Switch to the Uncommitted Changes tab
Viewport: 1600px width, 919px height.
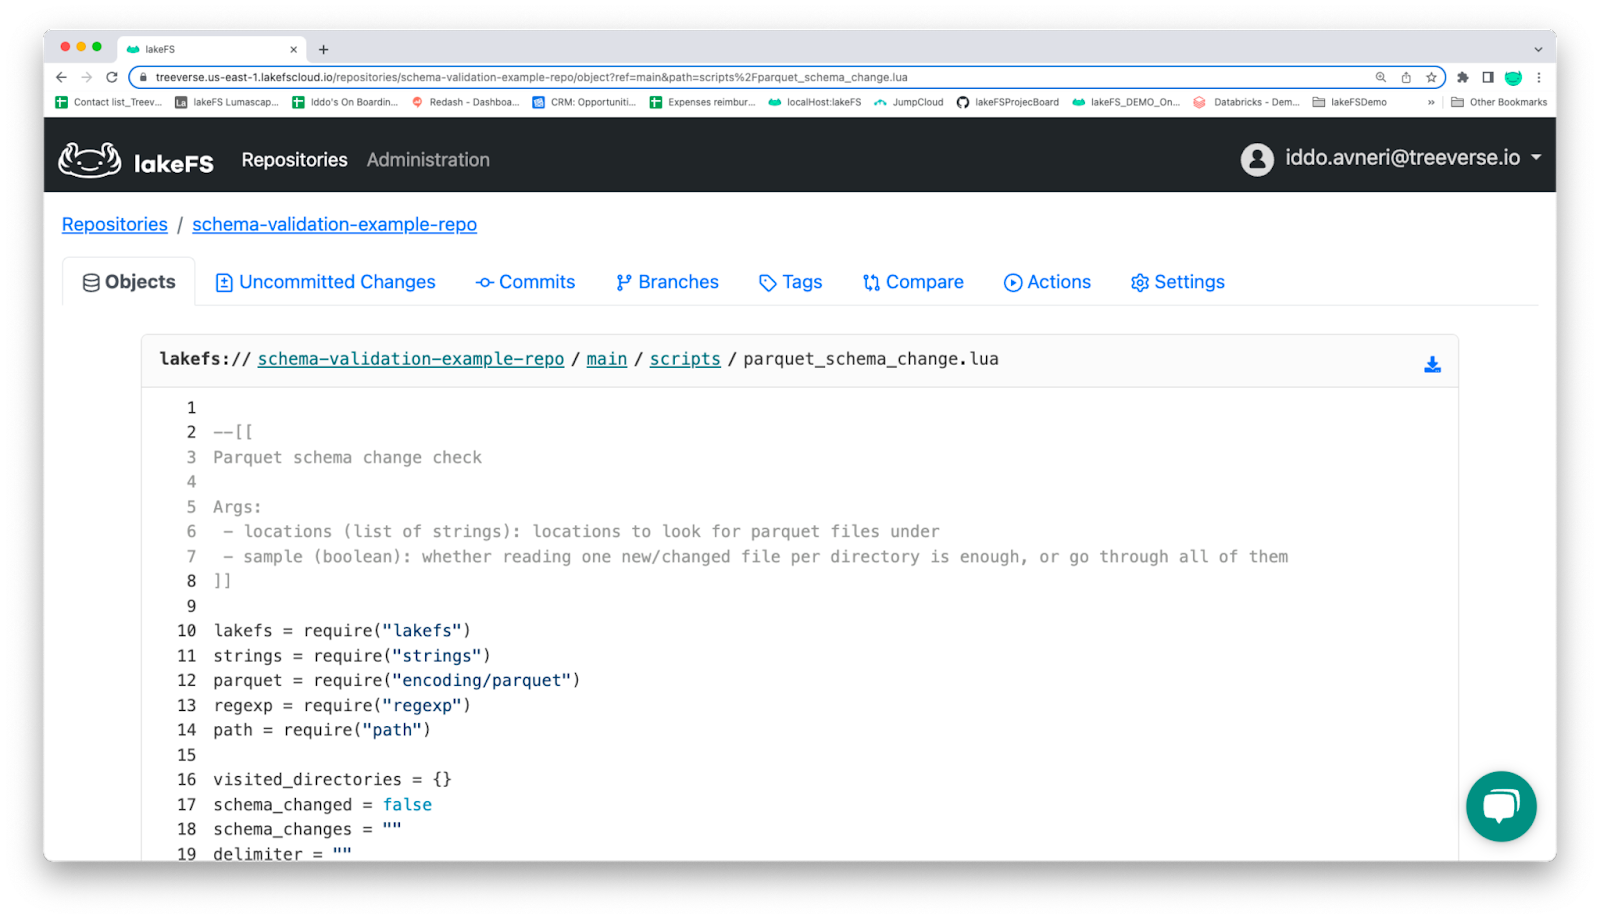click(x=326, y=282)
